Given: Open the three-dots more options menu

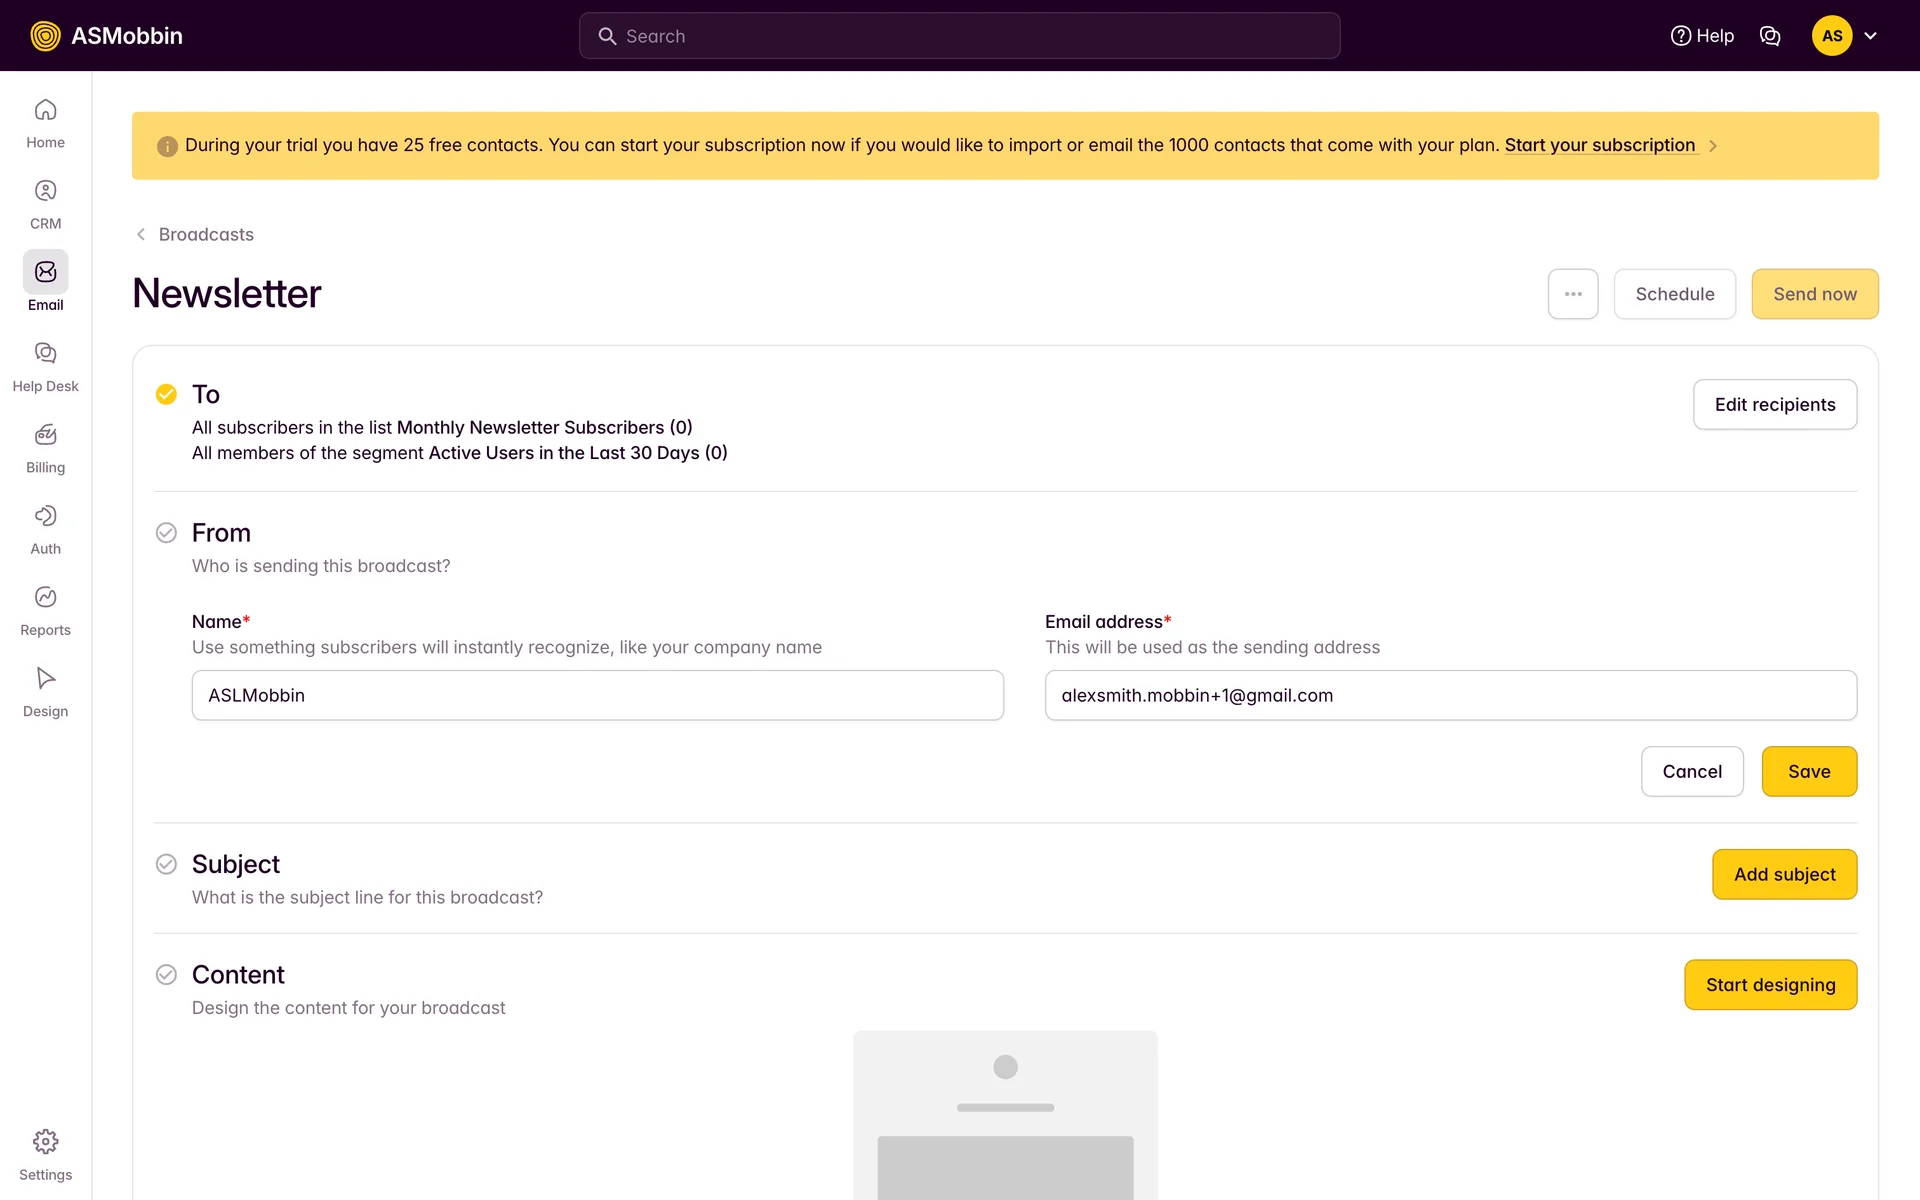Looking at the screenshot, I should 1573,294.
